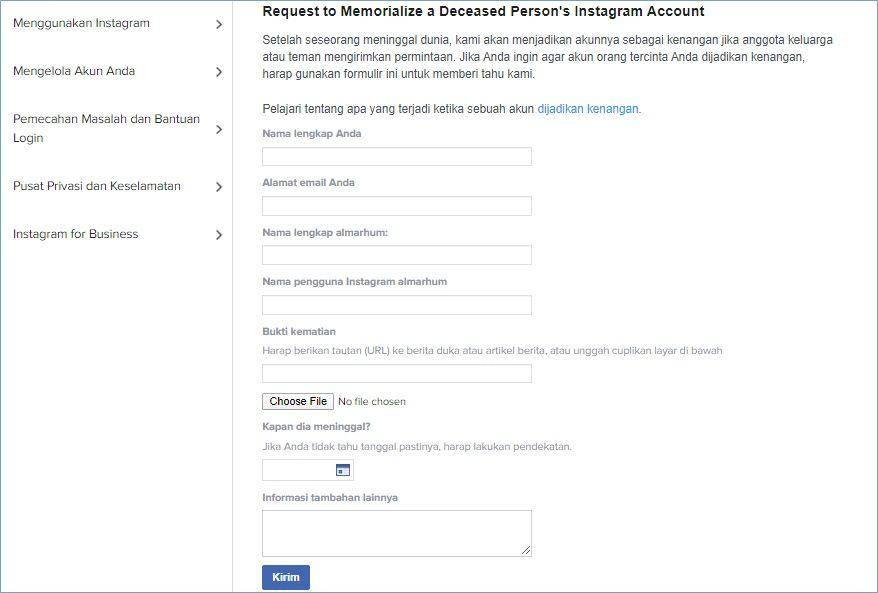Follow the dijadikan kenangan link
Image resolution: width=878 pixels, height=593 pixels.
pos(588,109)
